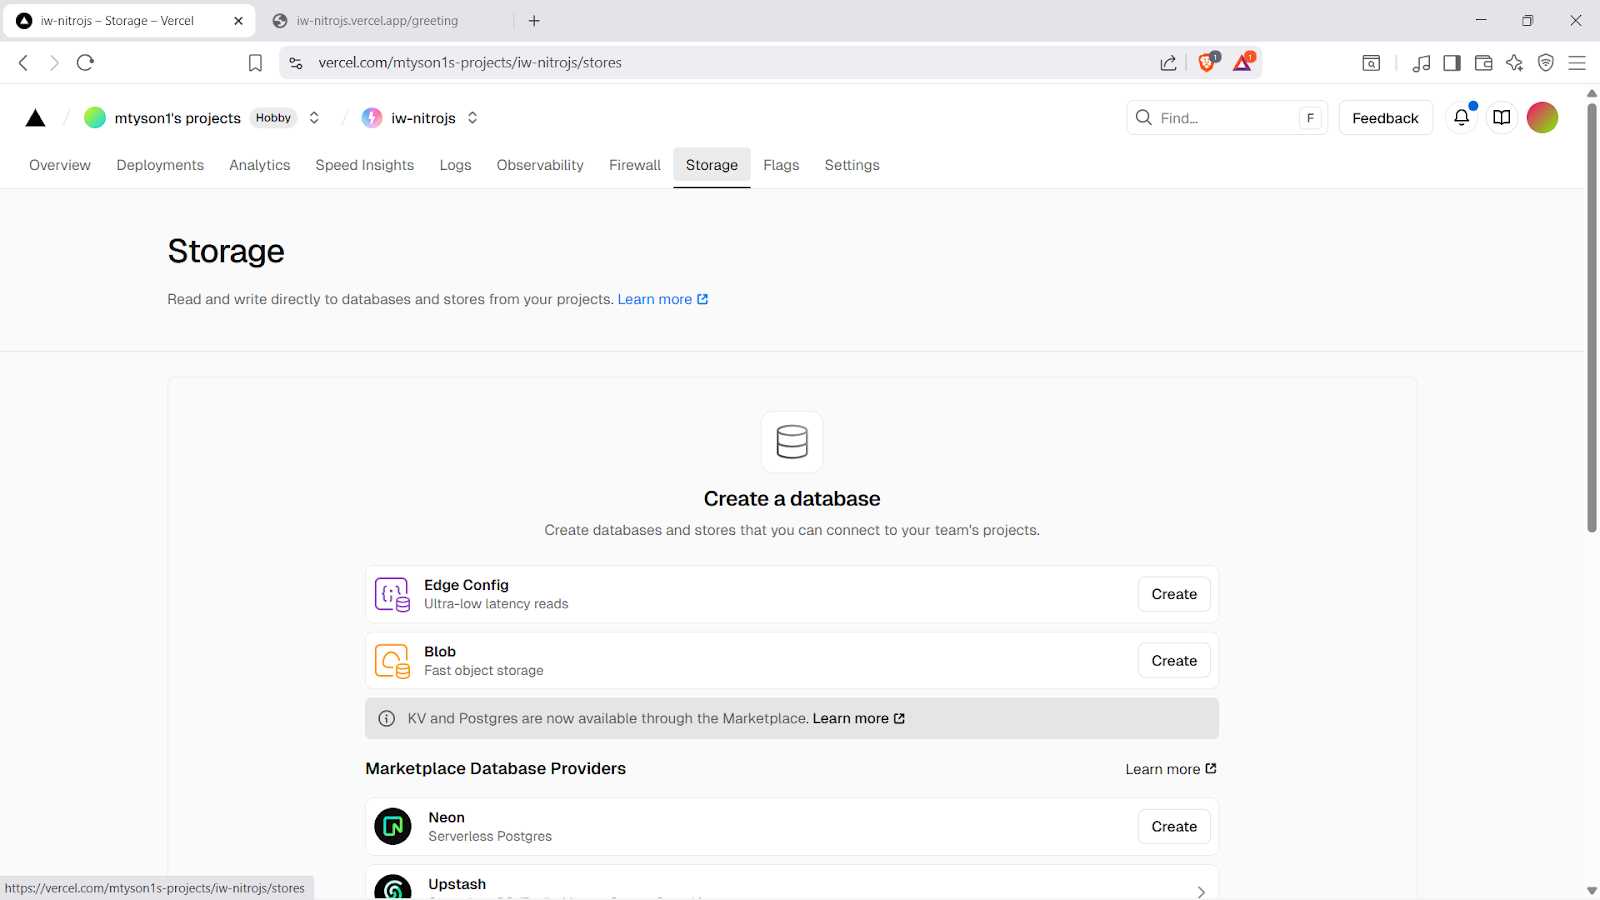Click the Vercel triangle logo
Screen dimensions: 1600x900
[35, 118]
